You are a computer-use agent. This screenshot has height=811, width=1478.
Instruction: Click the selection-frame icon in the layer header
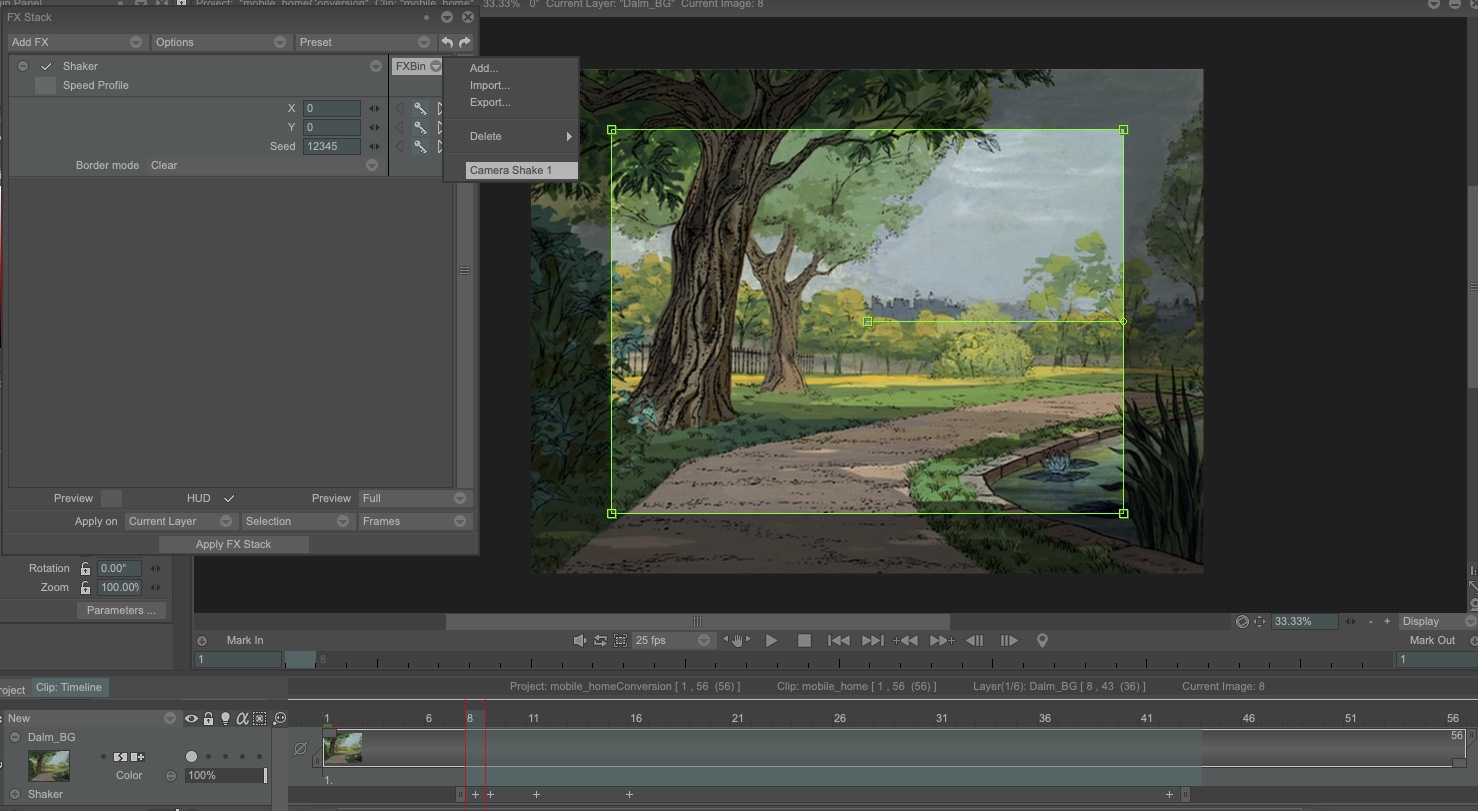point(260,718)
